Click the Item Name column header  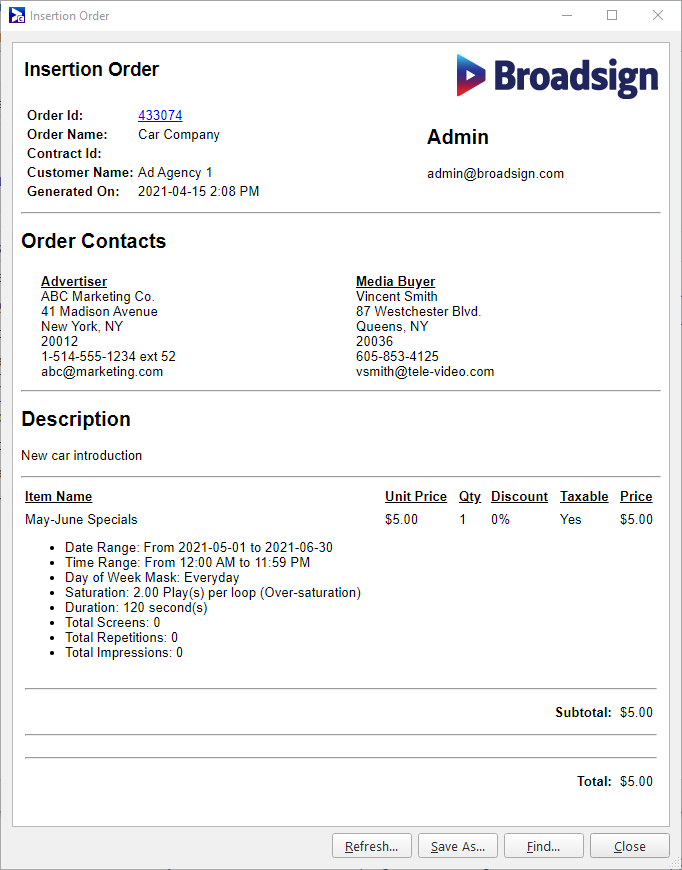pos(58,497)
